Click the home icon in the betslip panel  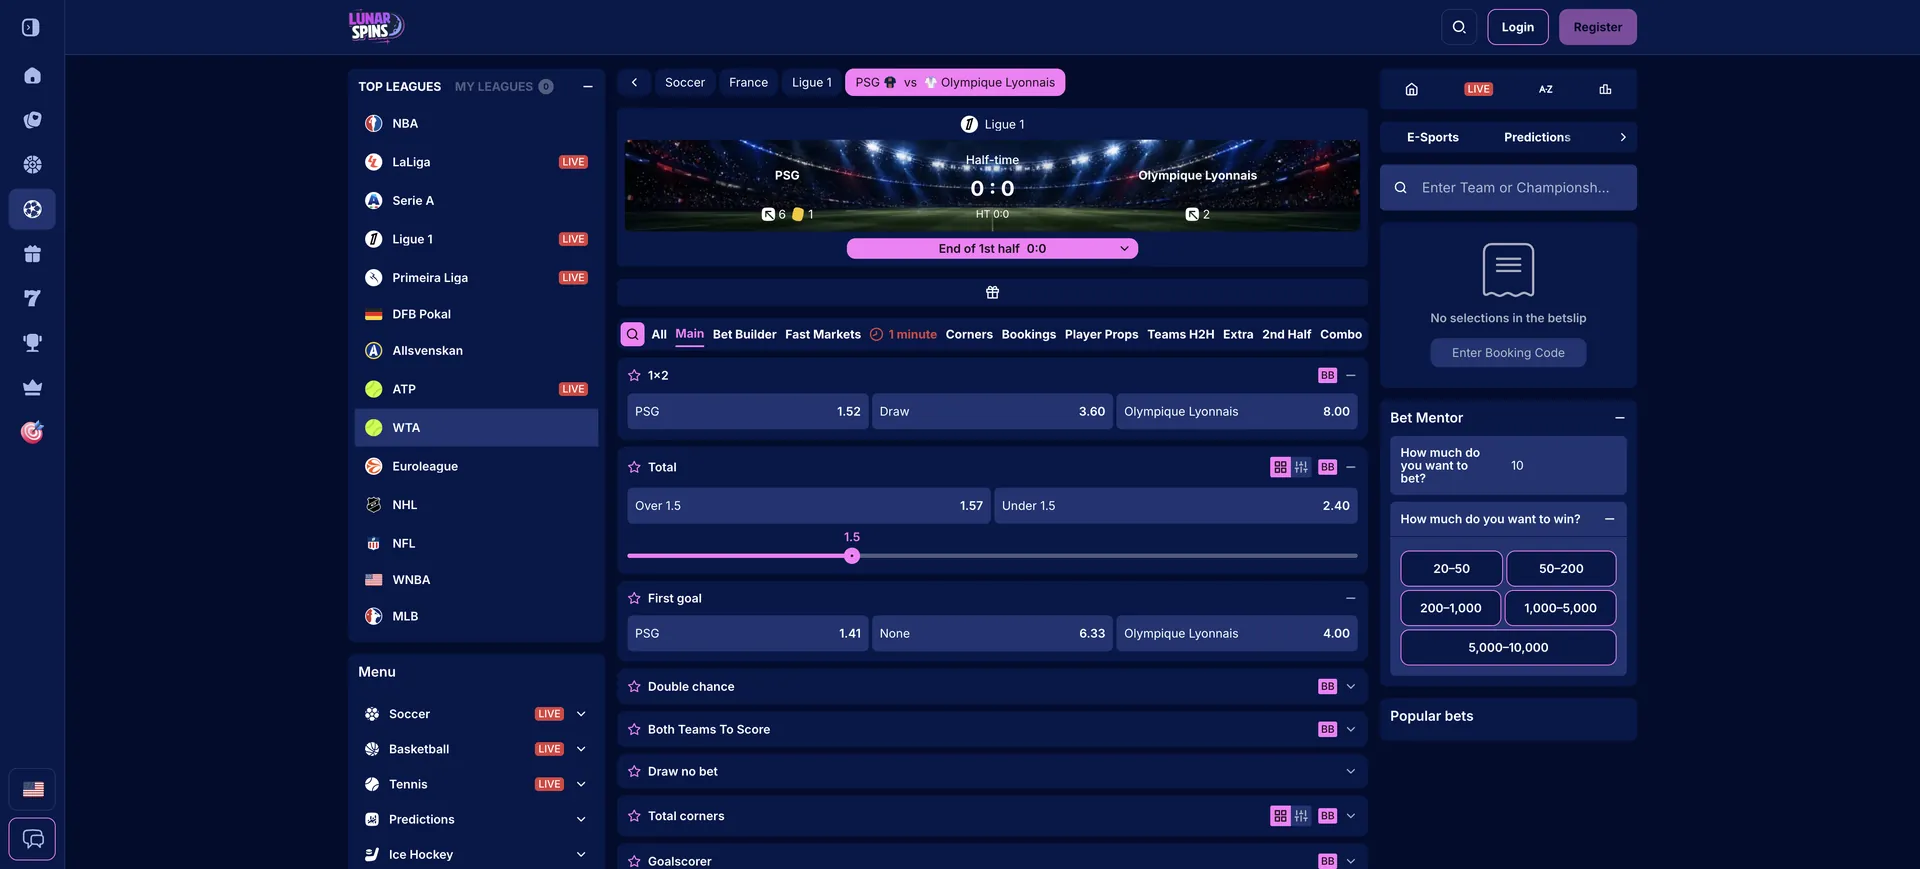point(1411,89)
